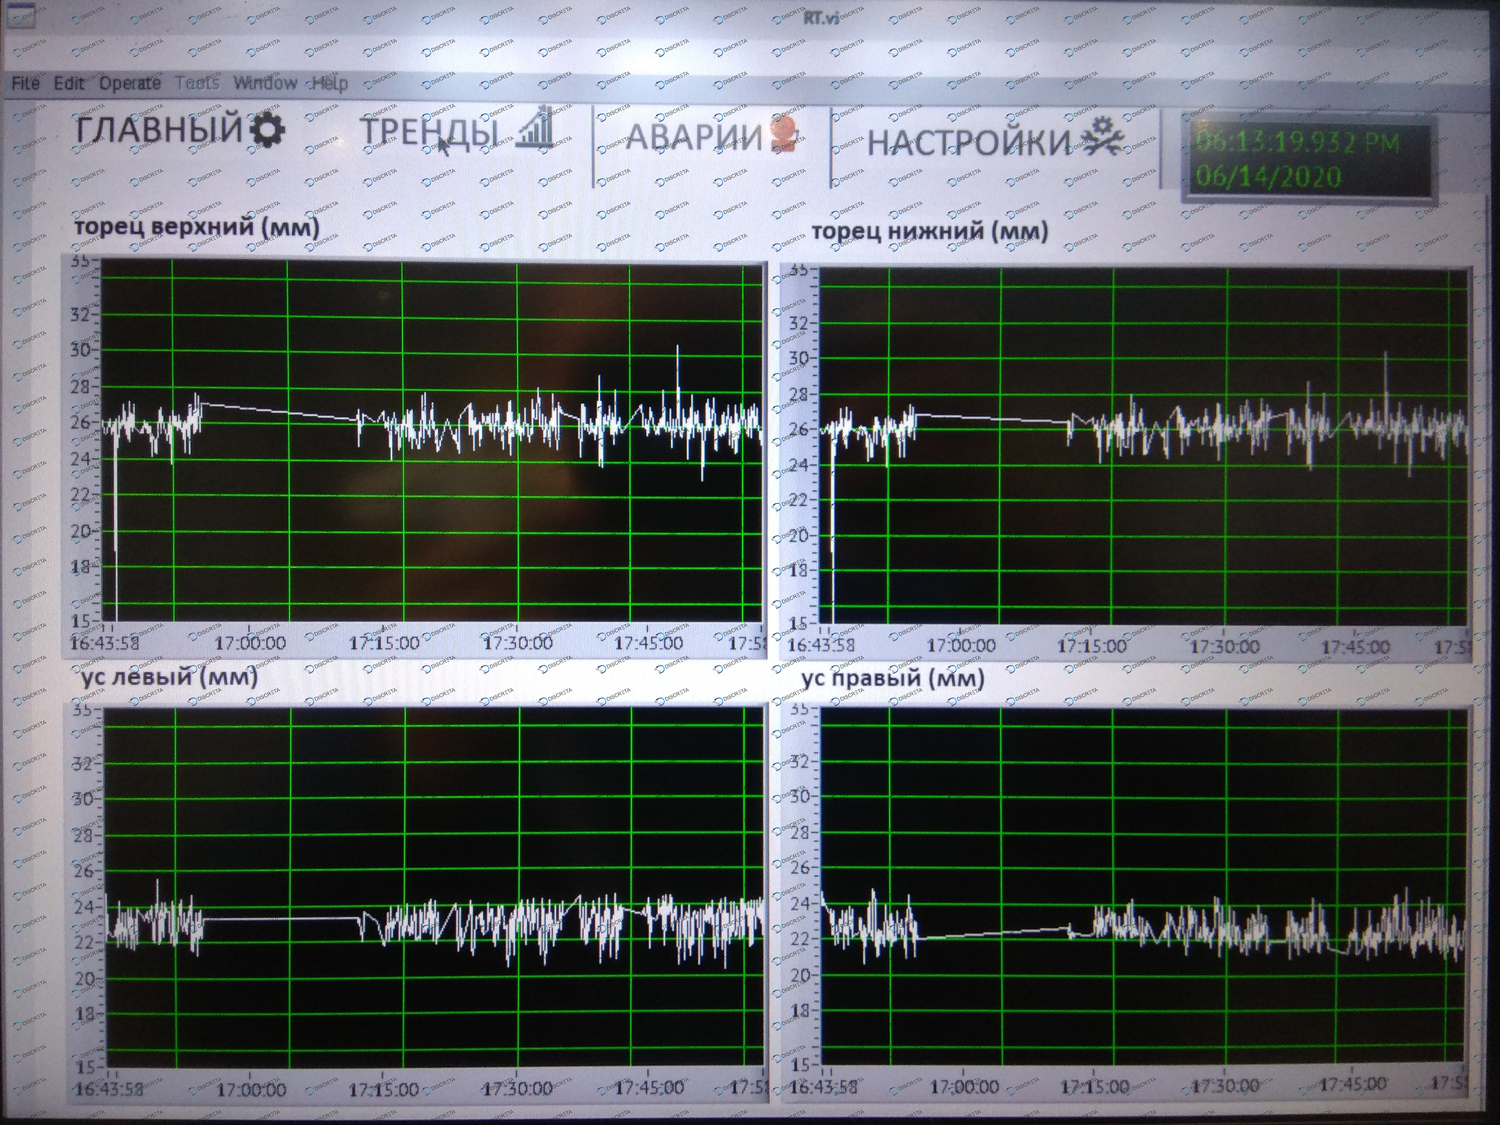Click the red alarm icon beside АВАРИИ
Screen dimensions: 1500x1125
coord(784,135)
